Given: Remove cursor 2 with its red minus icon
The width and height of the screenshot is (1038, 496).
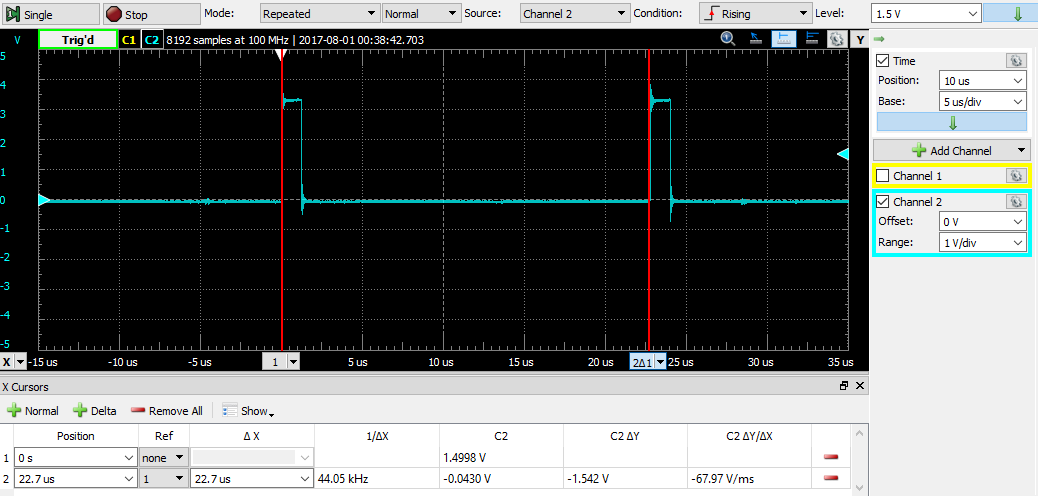Looking at the screenshot, I should pyautogui.click(x=831, y=478).
